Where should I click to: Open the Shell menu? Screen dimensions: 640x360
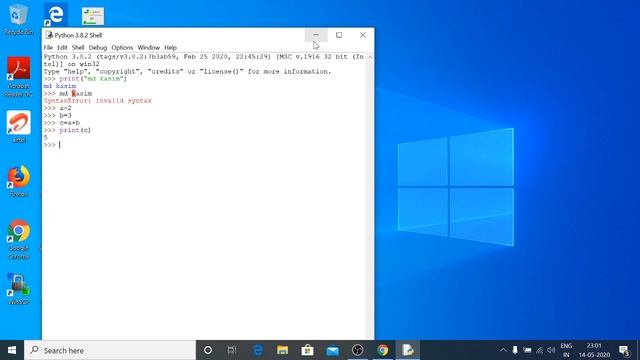78,47
